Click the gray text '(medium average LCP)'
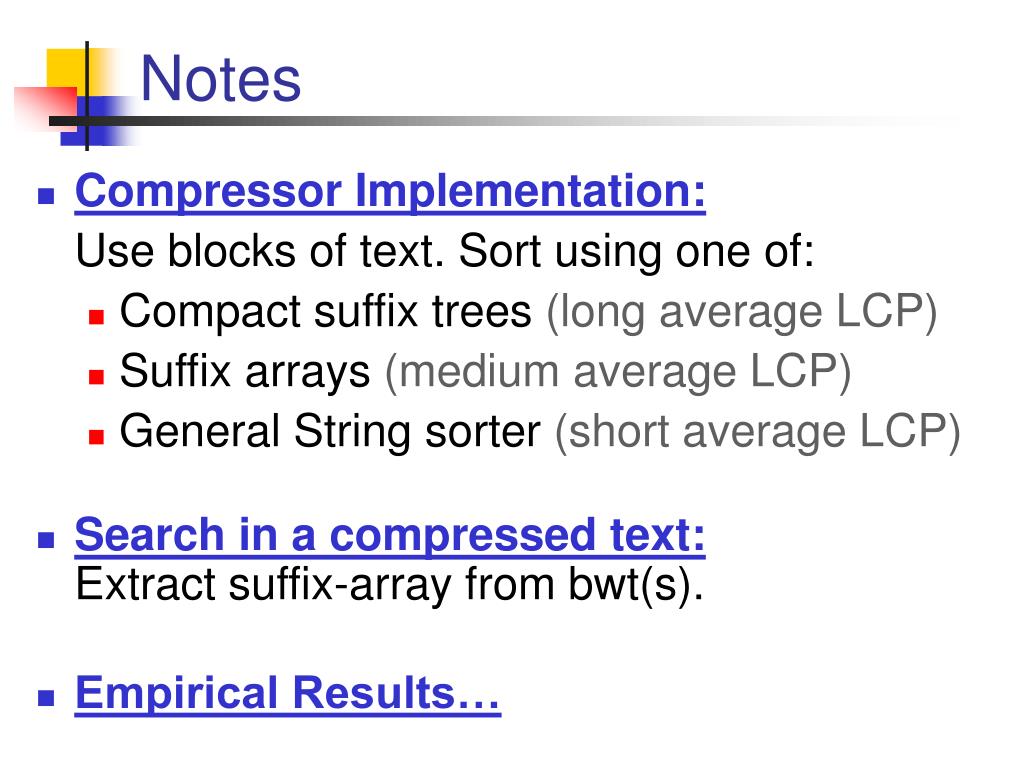This screenshot has width=1024, height=768. click(x=618, y=374)
